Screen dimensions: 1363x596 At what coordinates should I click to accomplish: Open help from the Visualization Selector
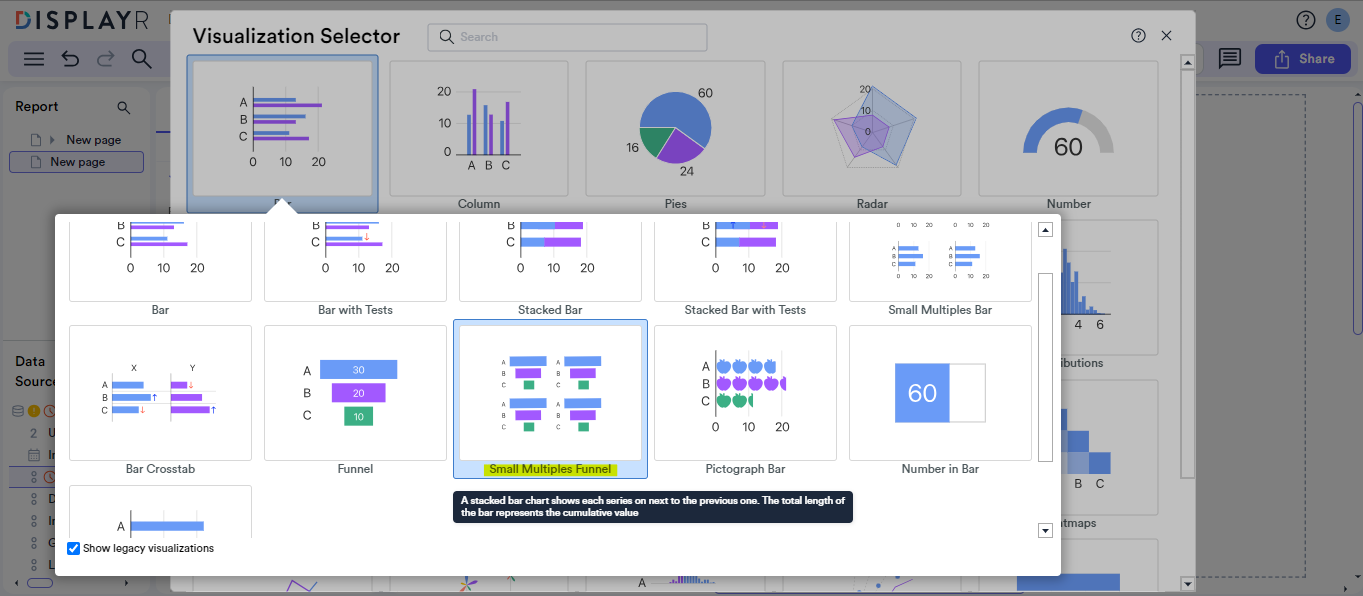(x=1138, y=35)
